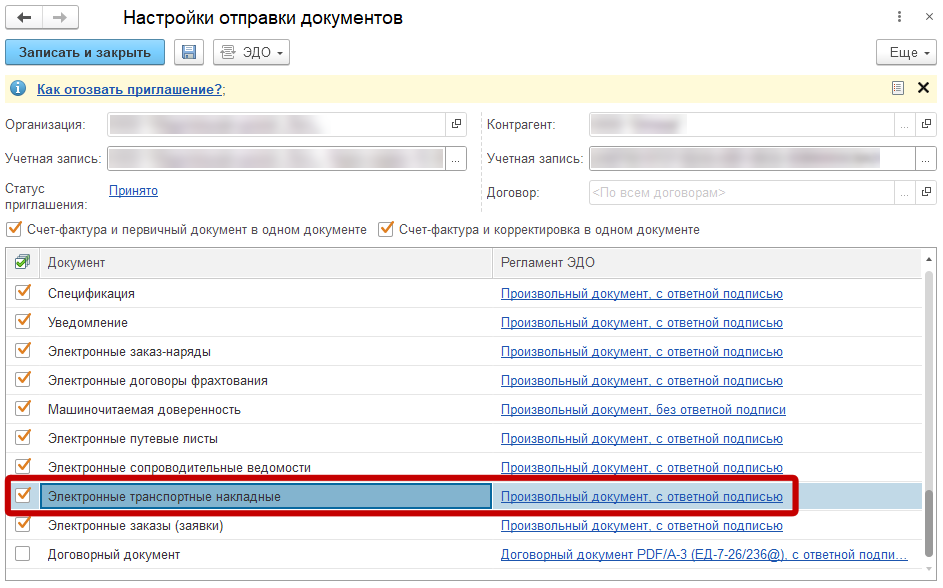Open the notification list icon
Screen dimensions: 943x588
898,88
